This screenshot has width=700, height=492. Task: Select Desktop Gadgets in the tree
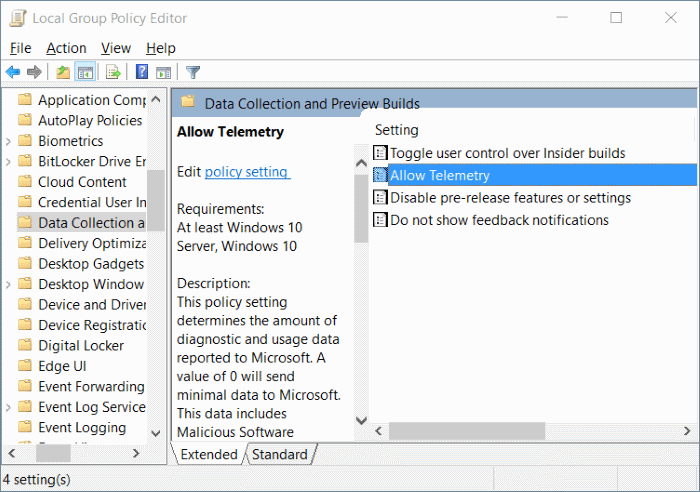point(91,264)
